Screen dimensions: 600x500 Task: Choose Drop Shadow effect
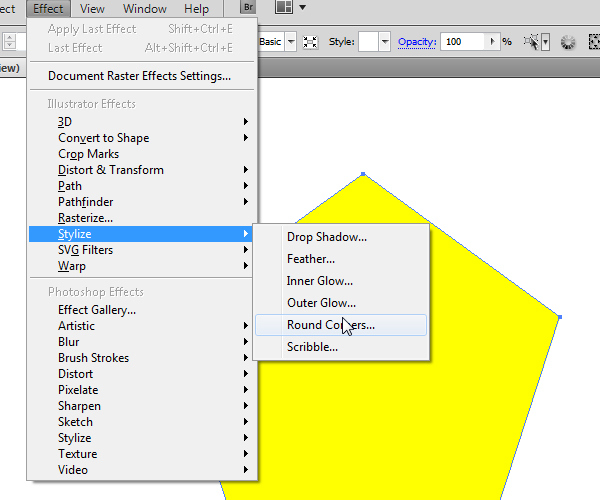click(341, 237)
